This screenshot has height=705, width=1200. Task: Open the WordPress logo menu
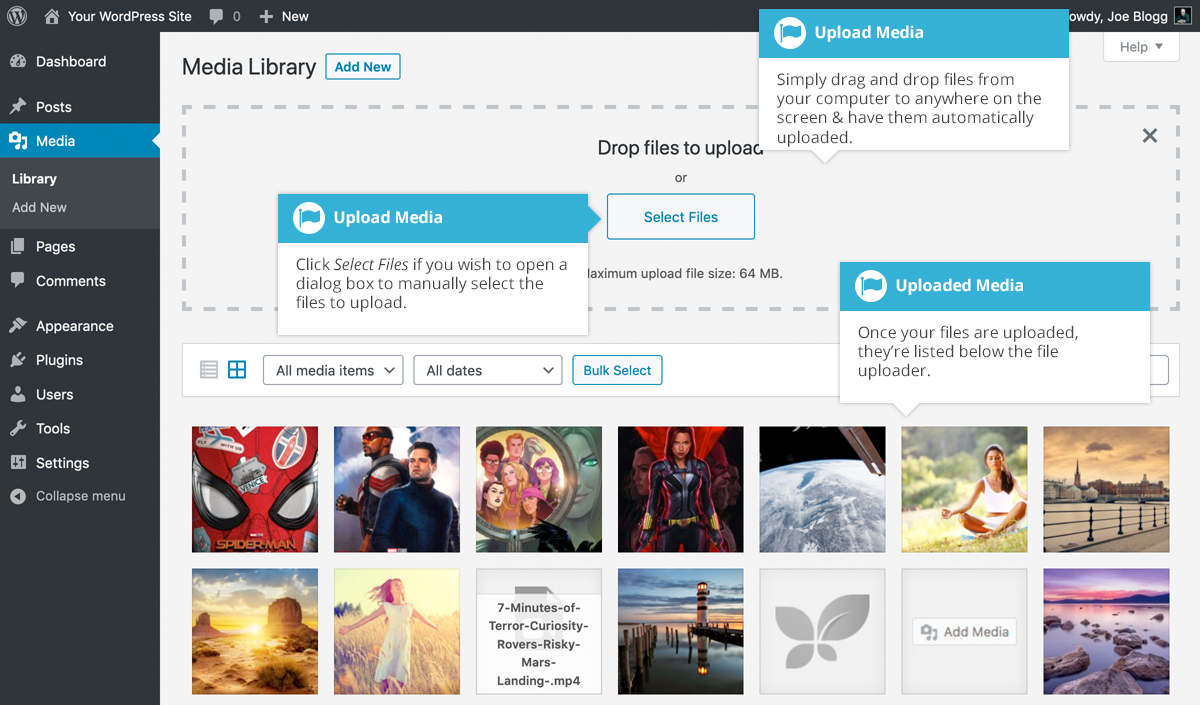pos(17,16)
